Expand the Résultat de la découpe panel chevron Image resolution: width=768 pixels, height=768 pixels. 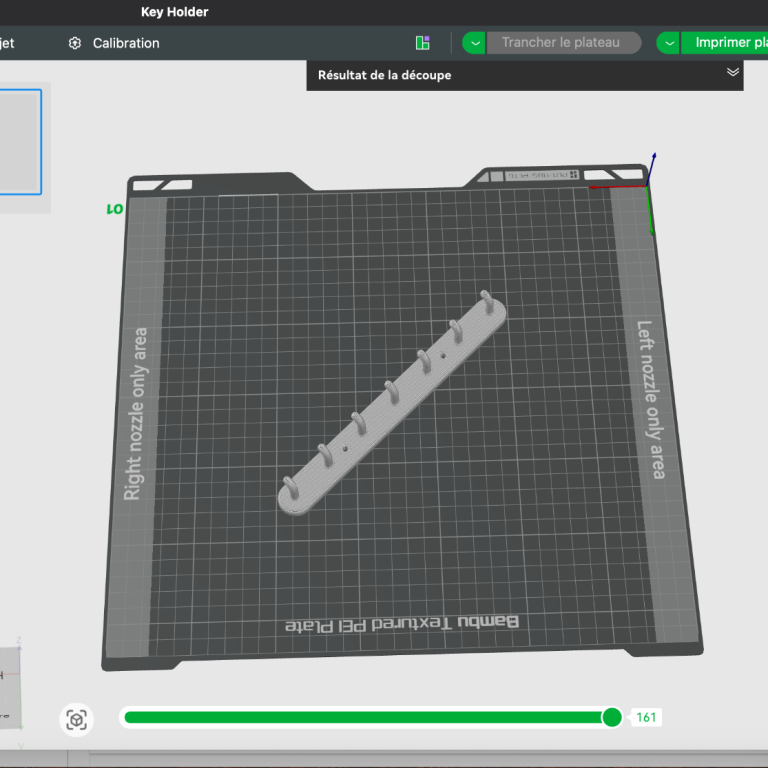[732, 72]
